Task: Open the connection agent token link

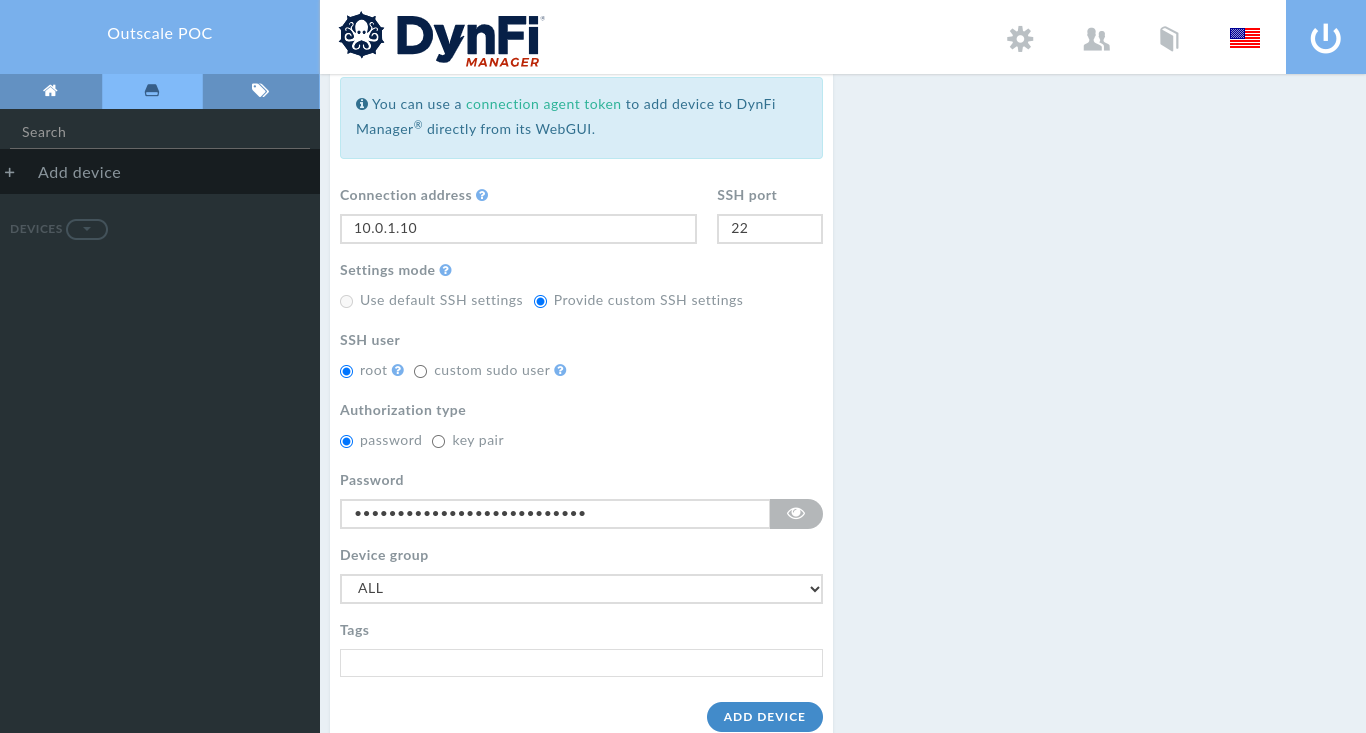Action: [544, 104]
